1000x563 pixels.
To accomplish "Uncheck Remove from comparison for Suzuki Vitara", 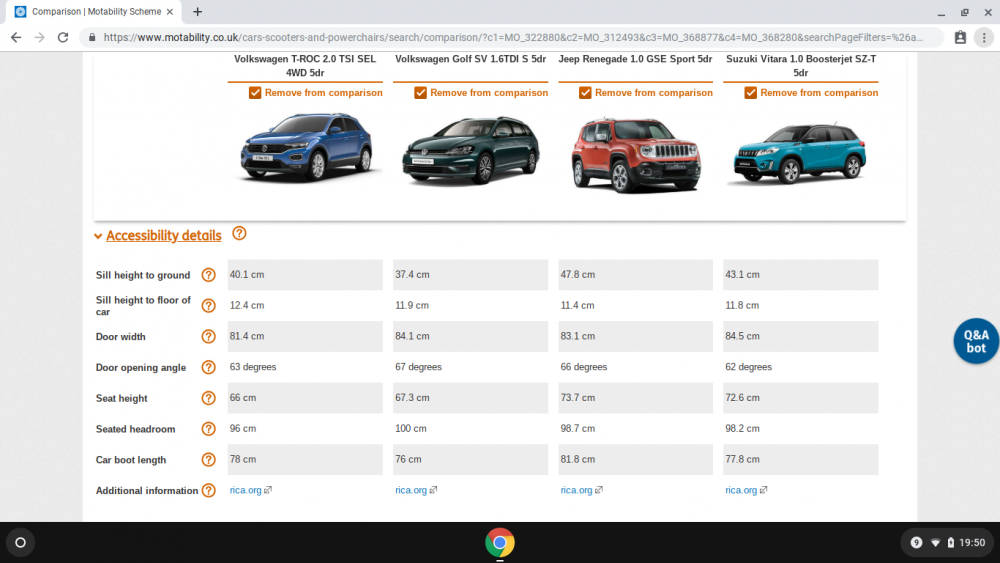I will point(751,92).
